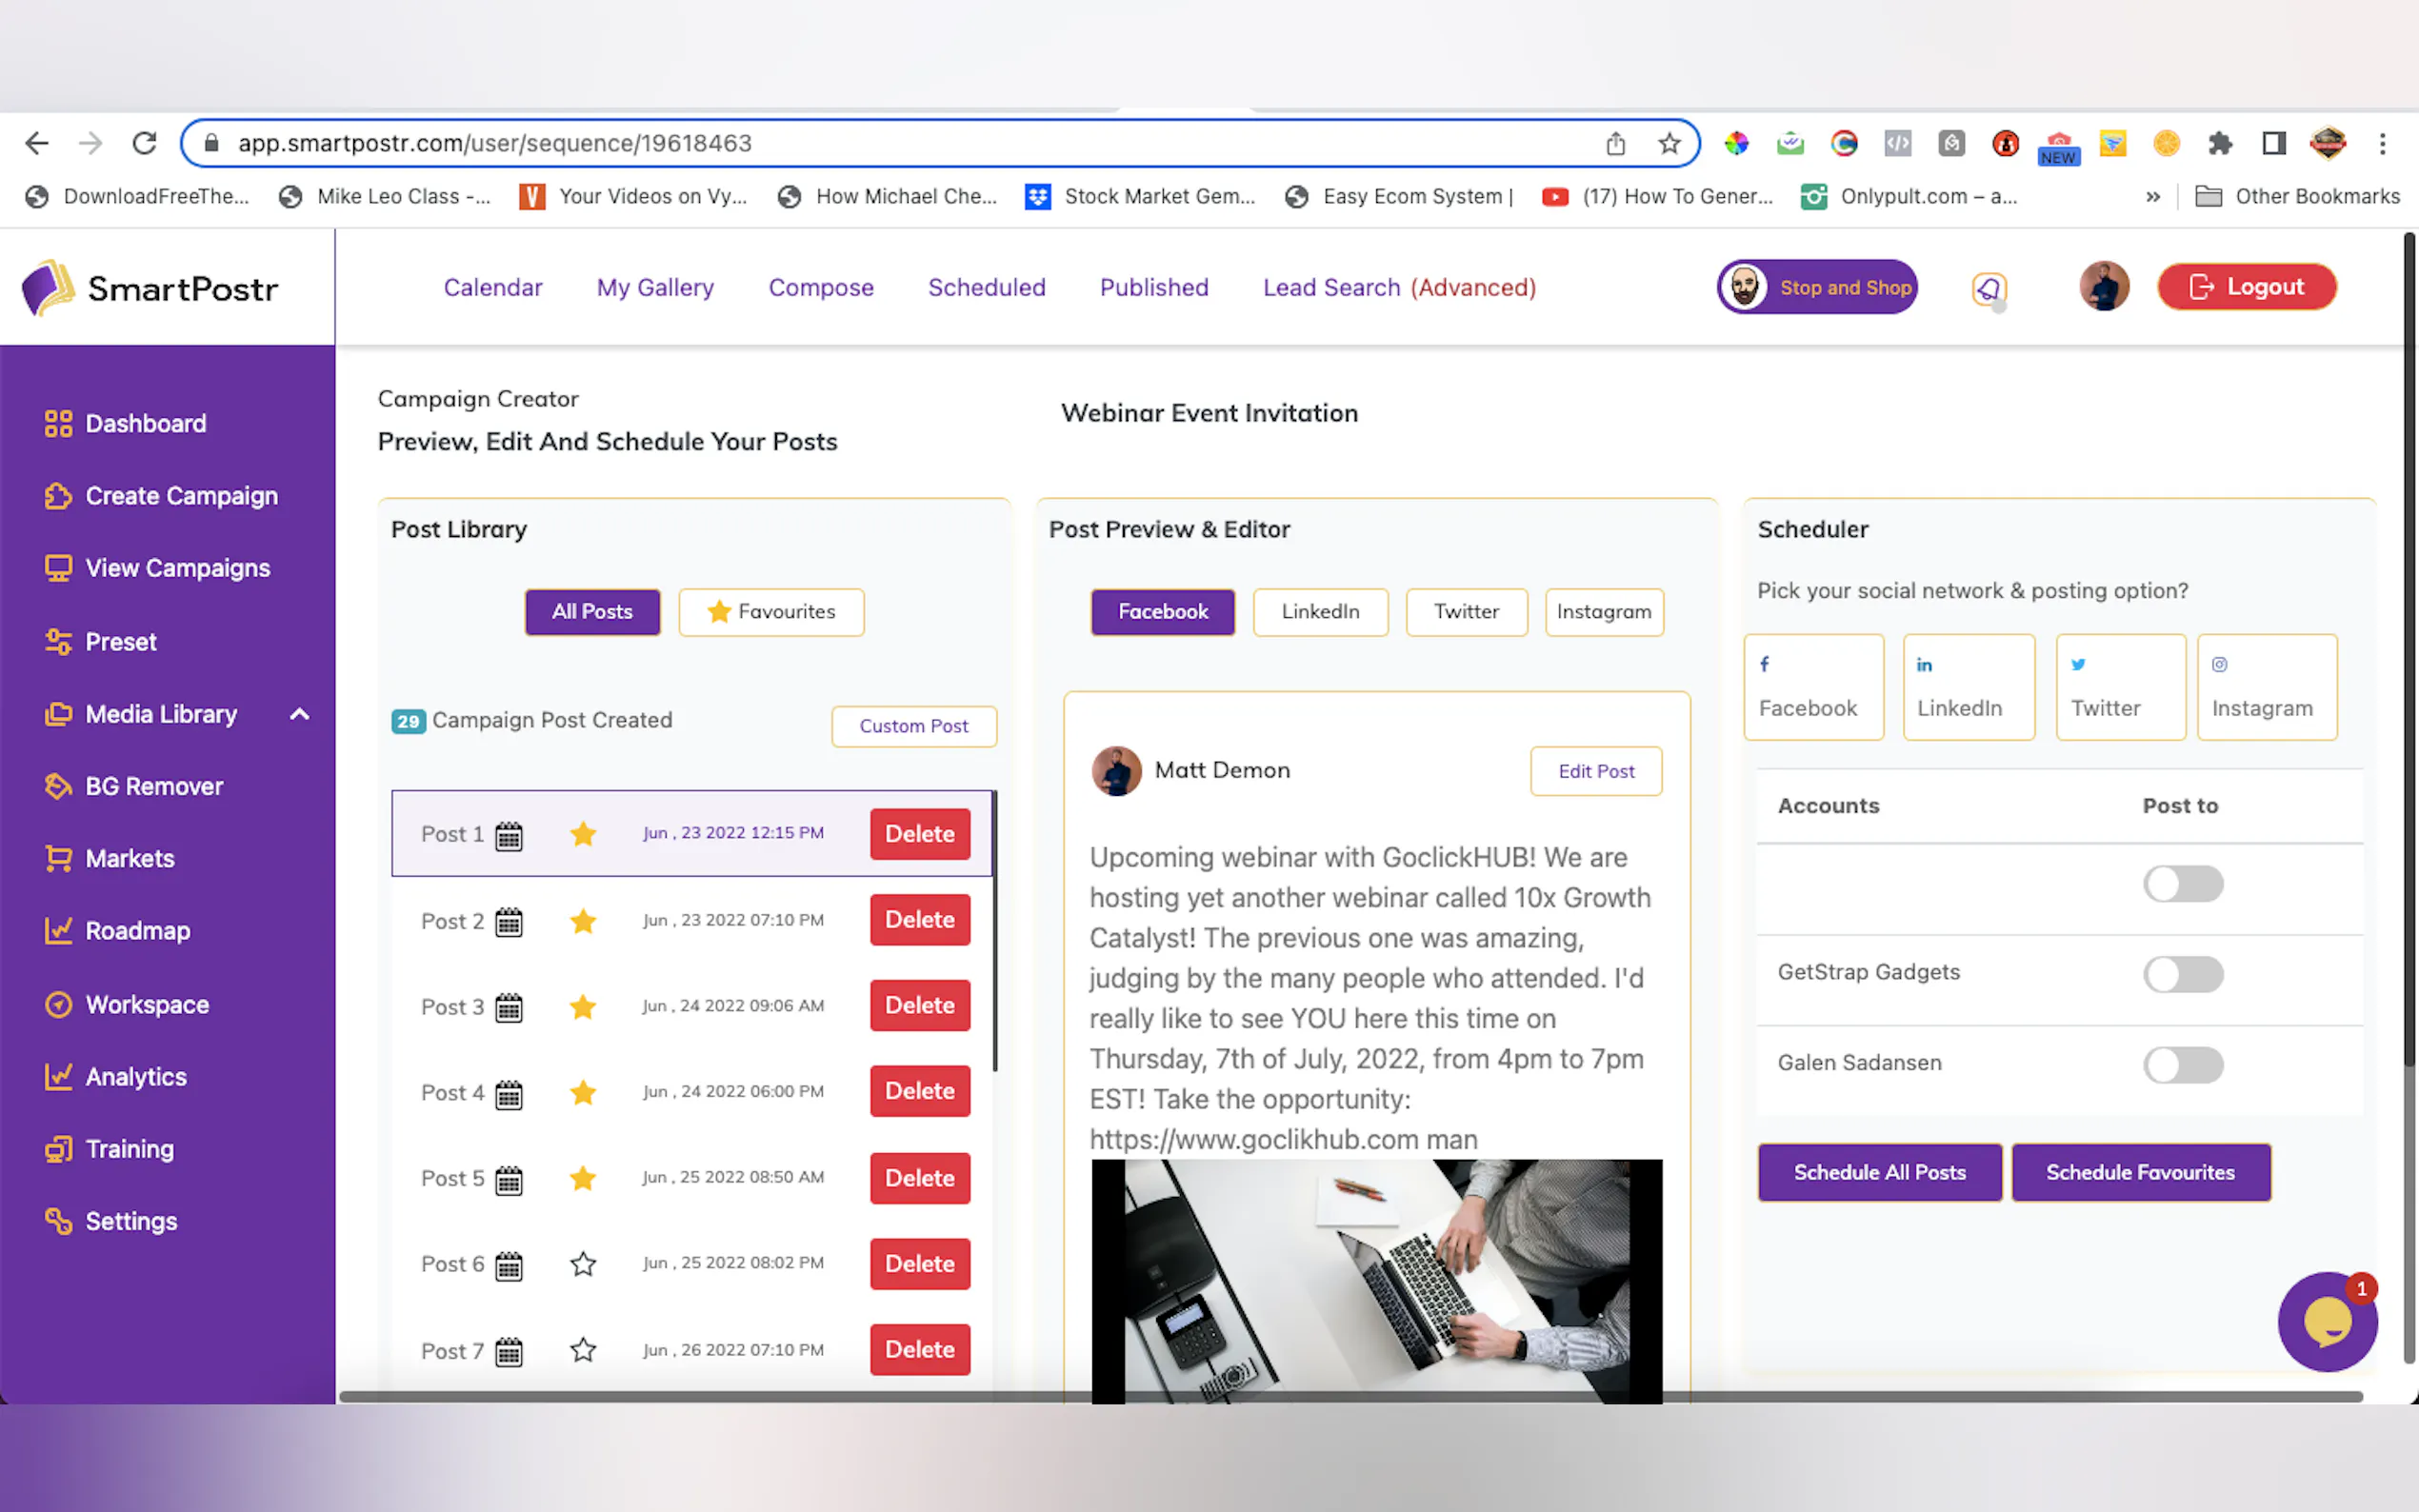
Task: Open BG Remover from sidebar
Action: (154, 786)
